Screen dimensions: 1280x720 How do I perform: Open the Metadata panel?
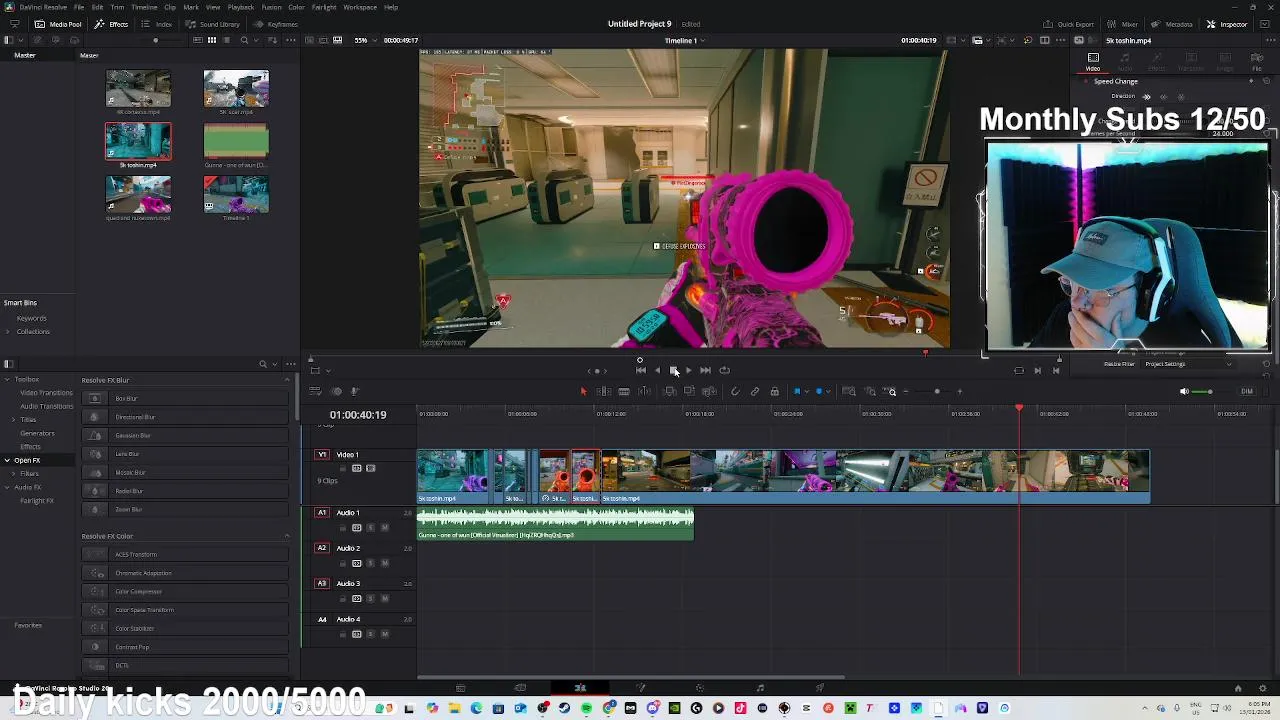coord(1172,24)
